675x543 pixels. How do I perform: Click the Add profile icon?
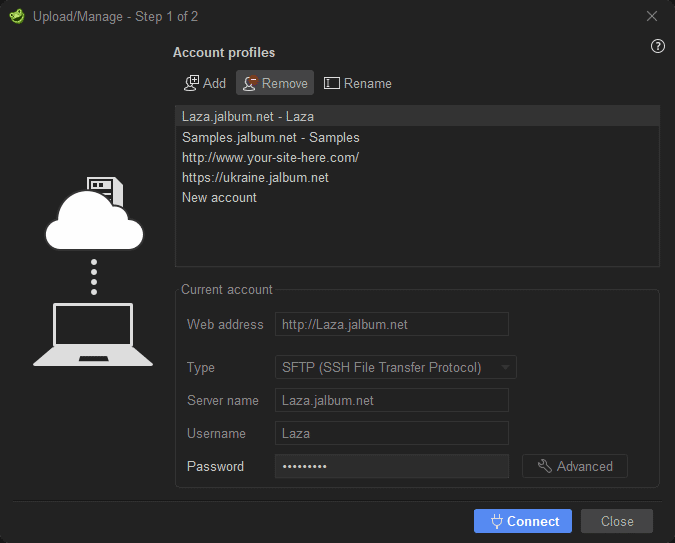tap(192, 83)
